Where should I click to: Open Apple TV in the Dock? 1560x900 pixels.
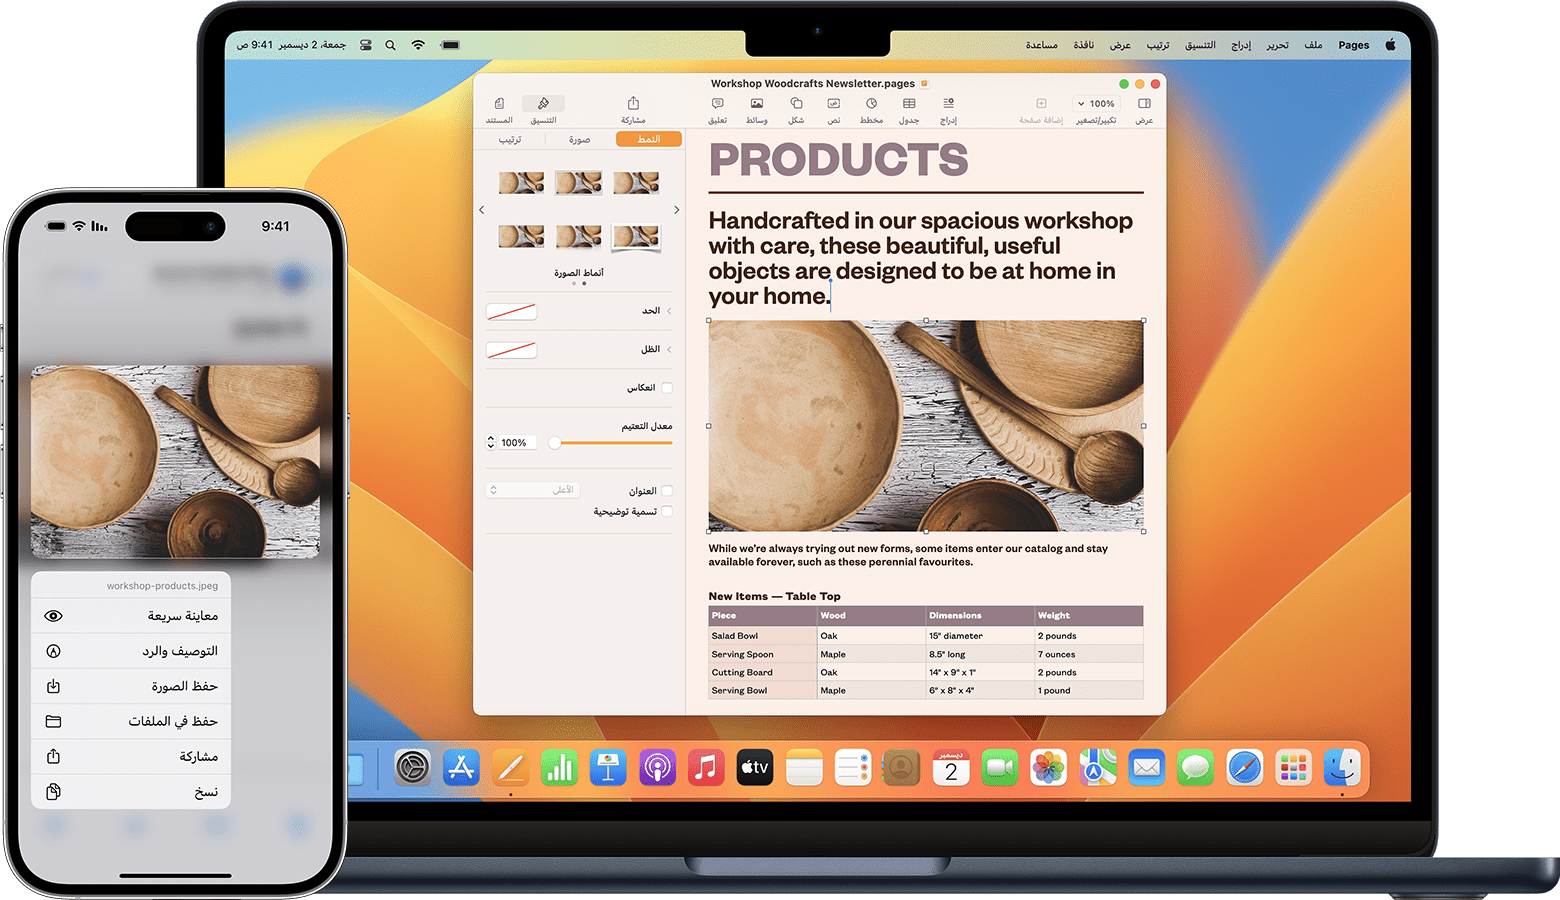coord(755,768)
